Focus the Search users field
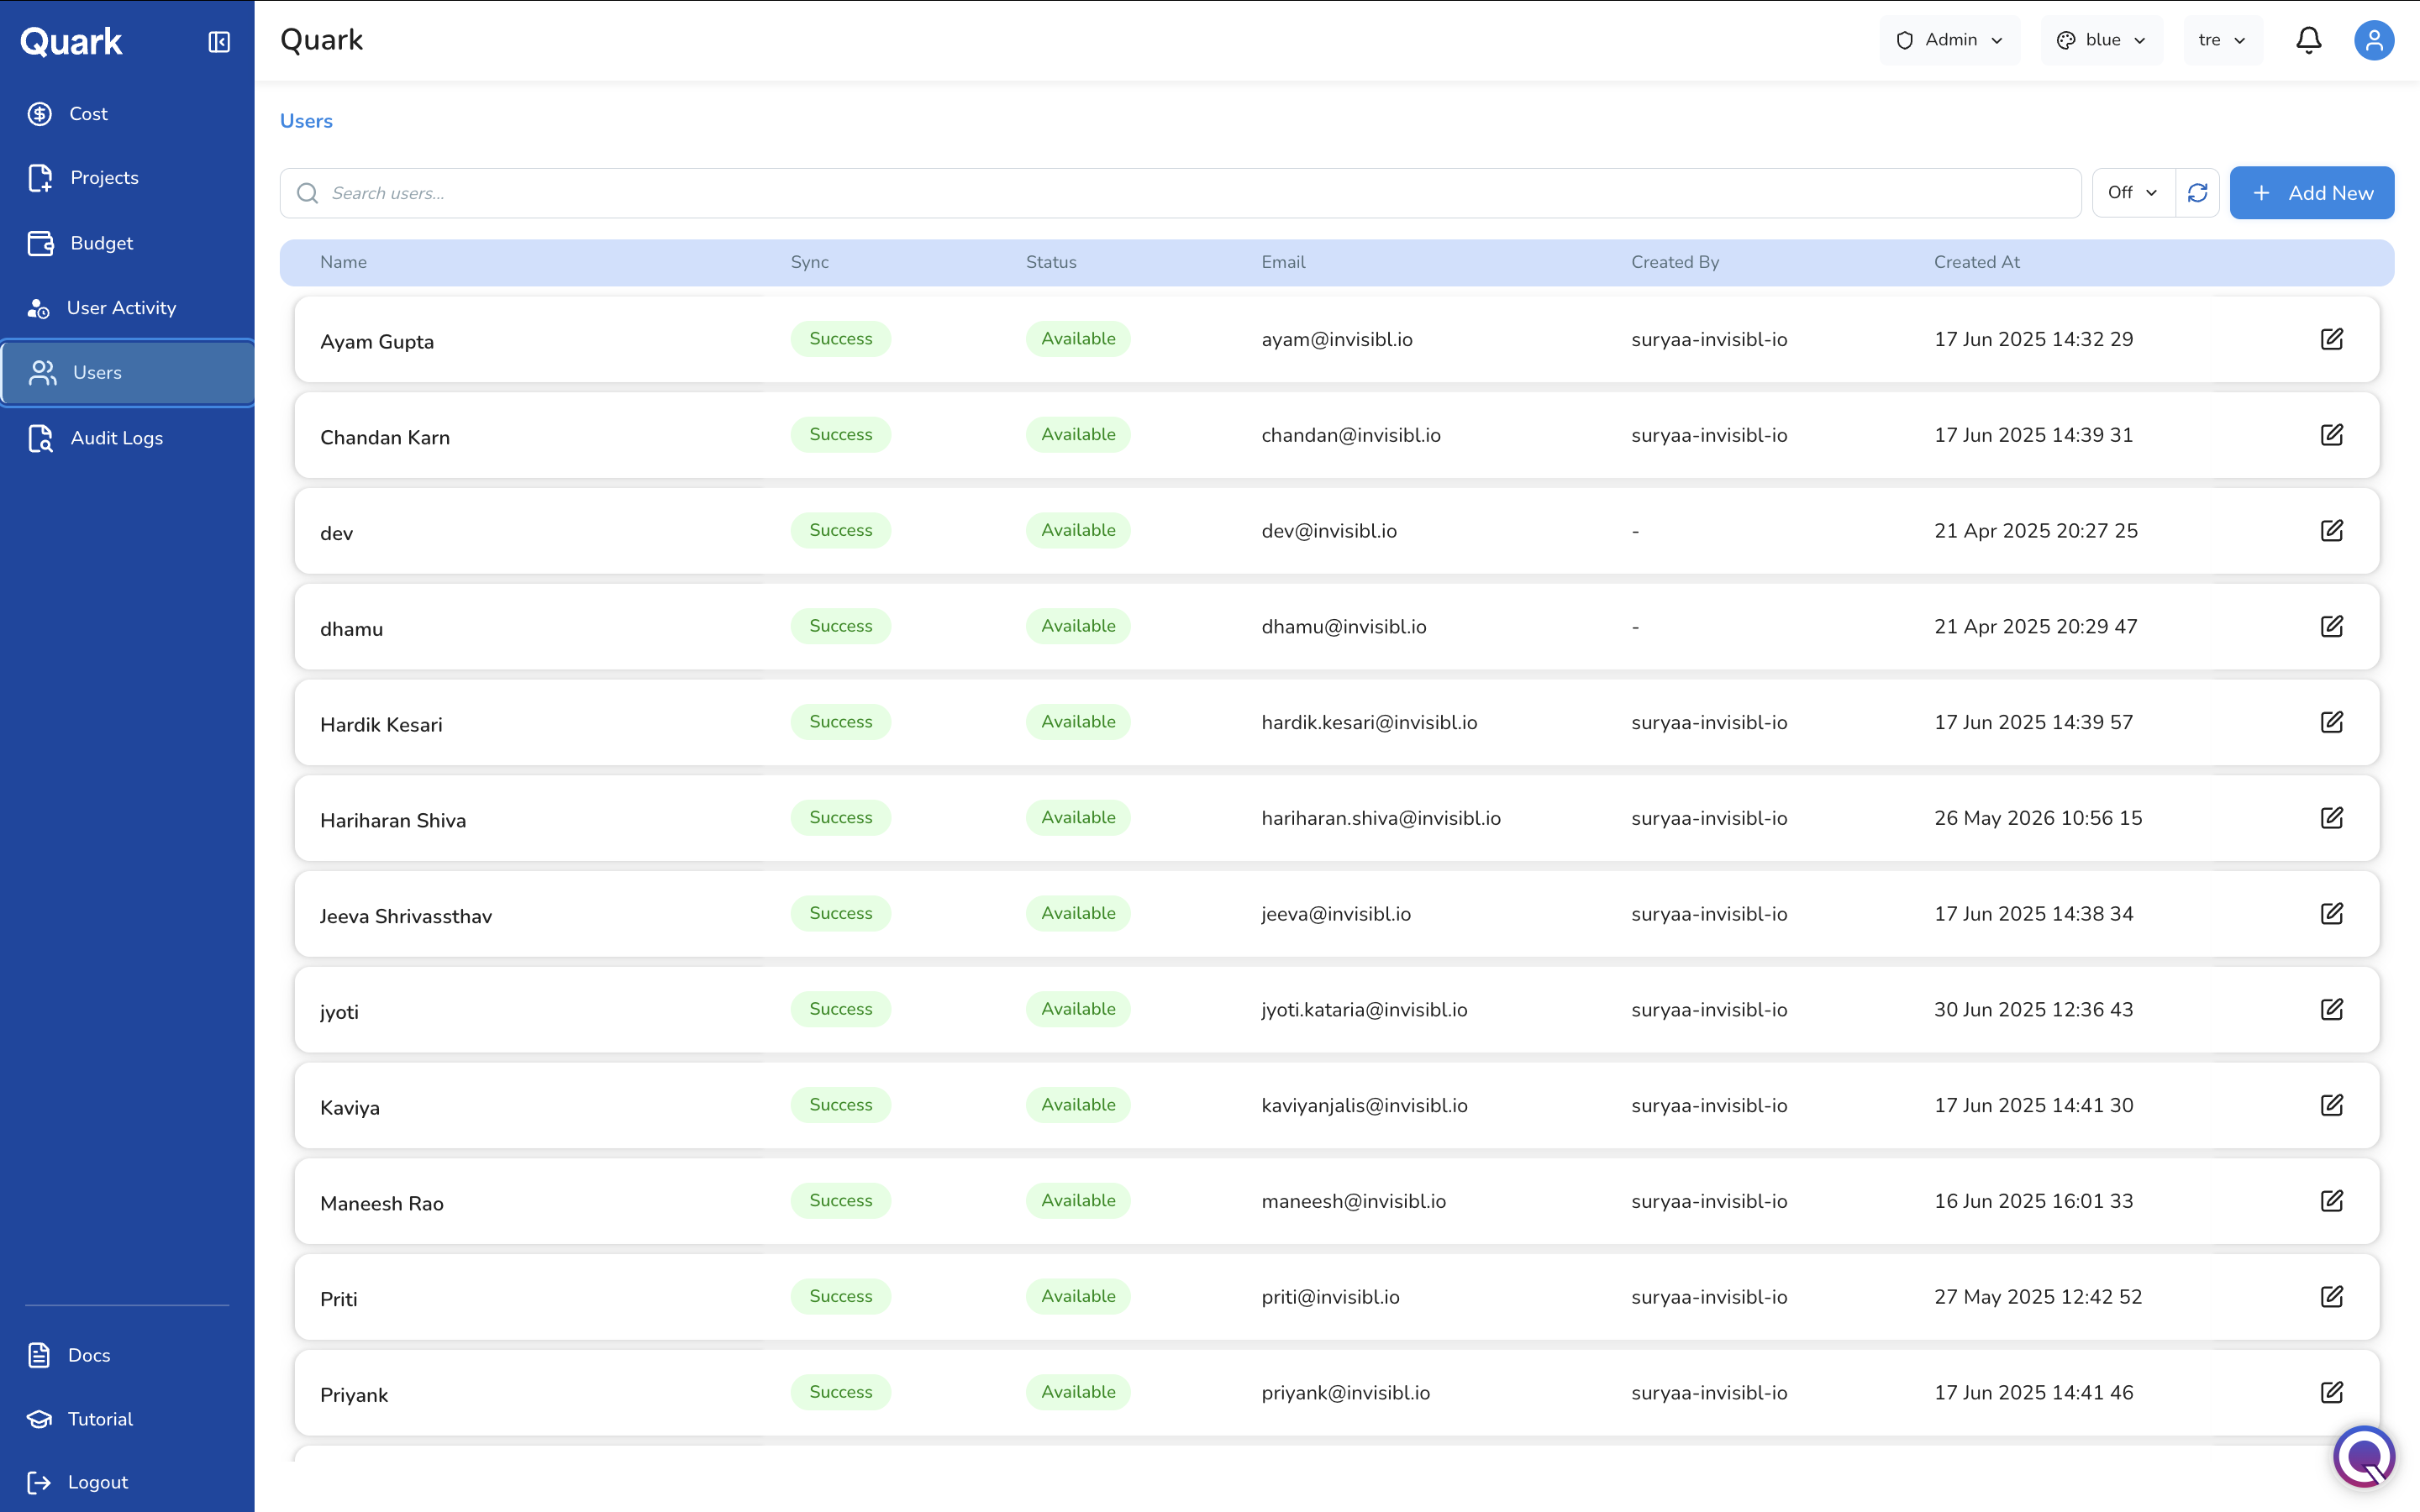2420x1512 pixels. [x=1180, y=193]
